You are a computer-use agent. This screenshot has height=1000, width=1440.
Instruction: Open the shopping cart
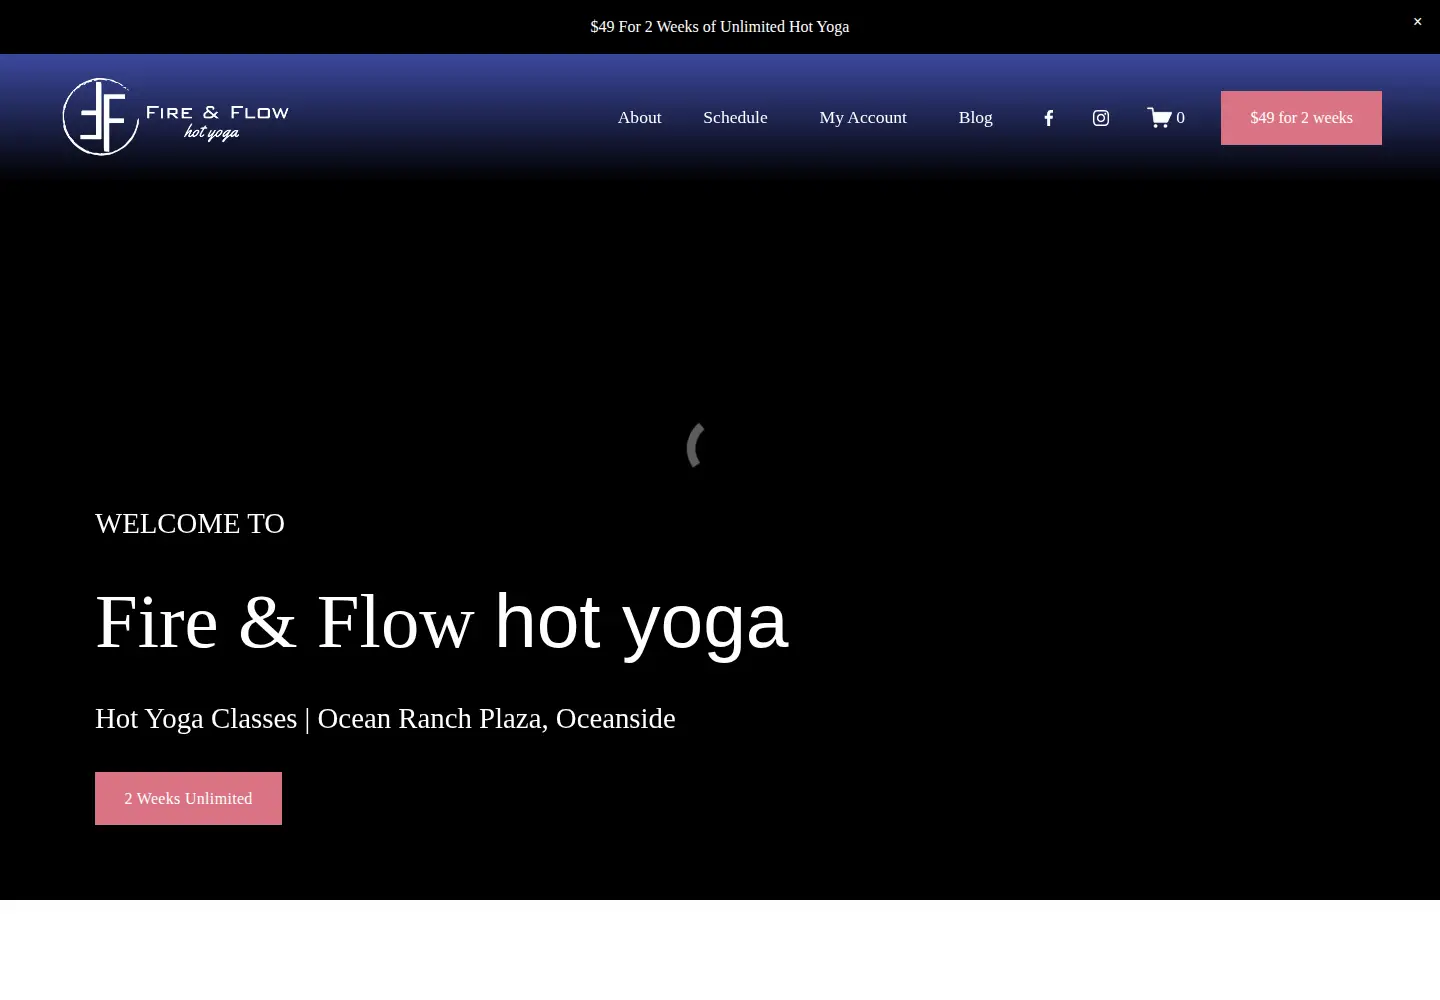point(1166,118)
